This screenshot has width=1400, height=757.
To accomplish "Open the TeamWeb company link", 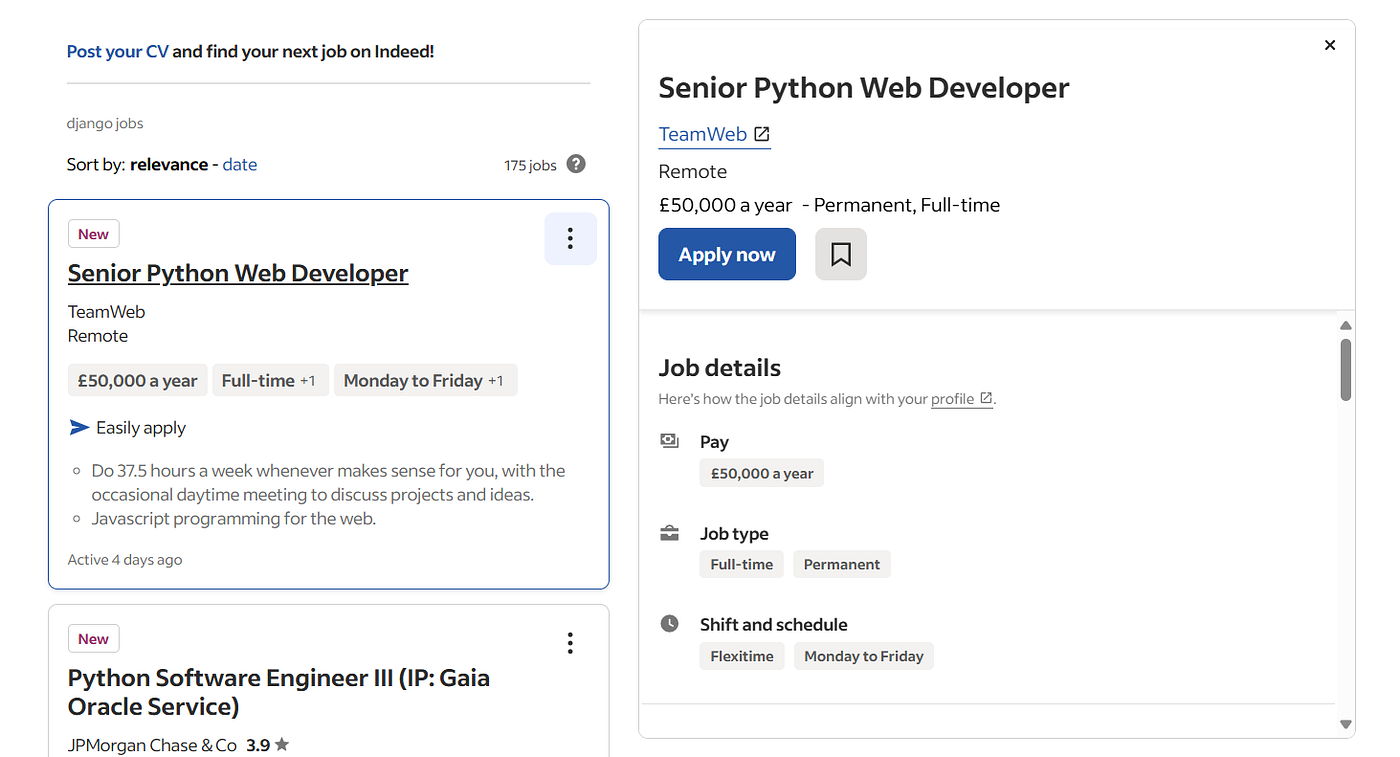I will pyautogui.click(x=703, y=134).
